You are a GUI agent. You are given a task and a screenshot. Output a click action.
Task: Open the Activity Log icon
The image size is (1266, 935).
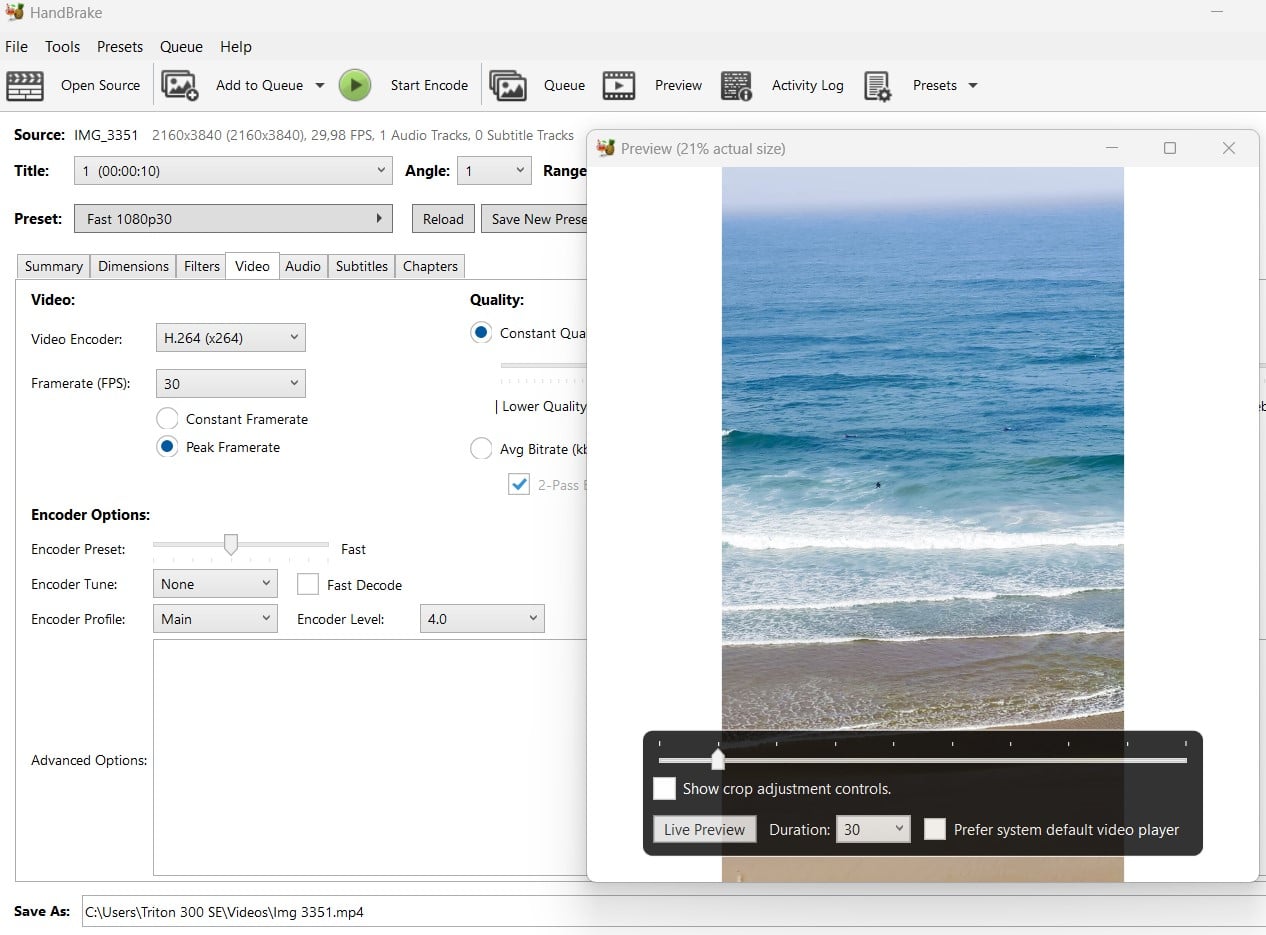(x=737, y=86)
